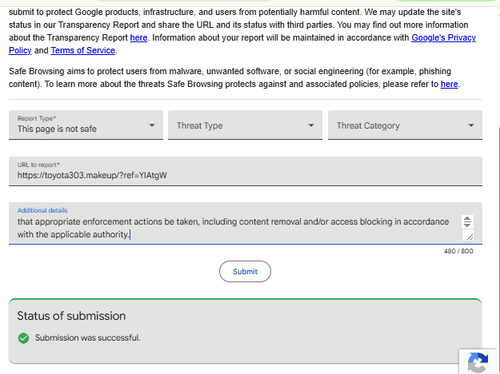Screen dimensions: 500x374
Task: Open the Transparency Report 'here' link
Action: (138, 38)
